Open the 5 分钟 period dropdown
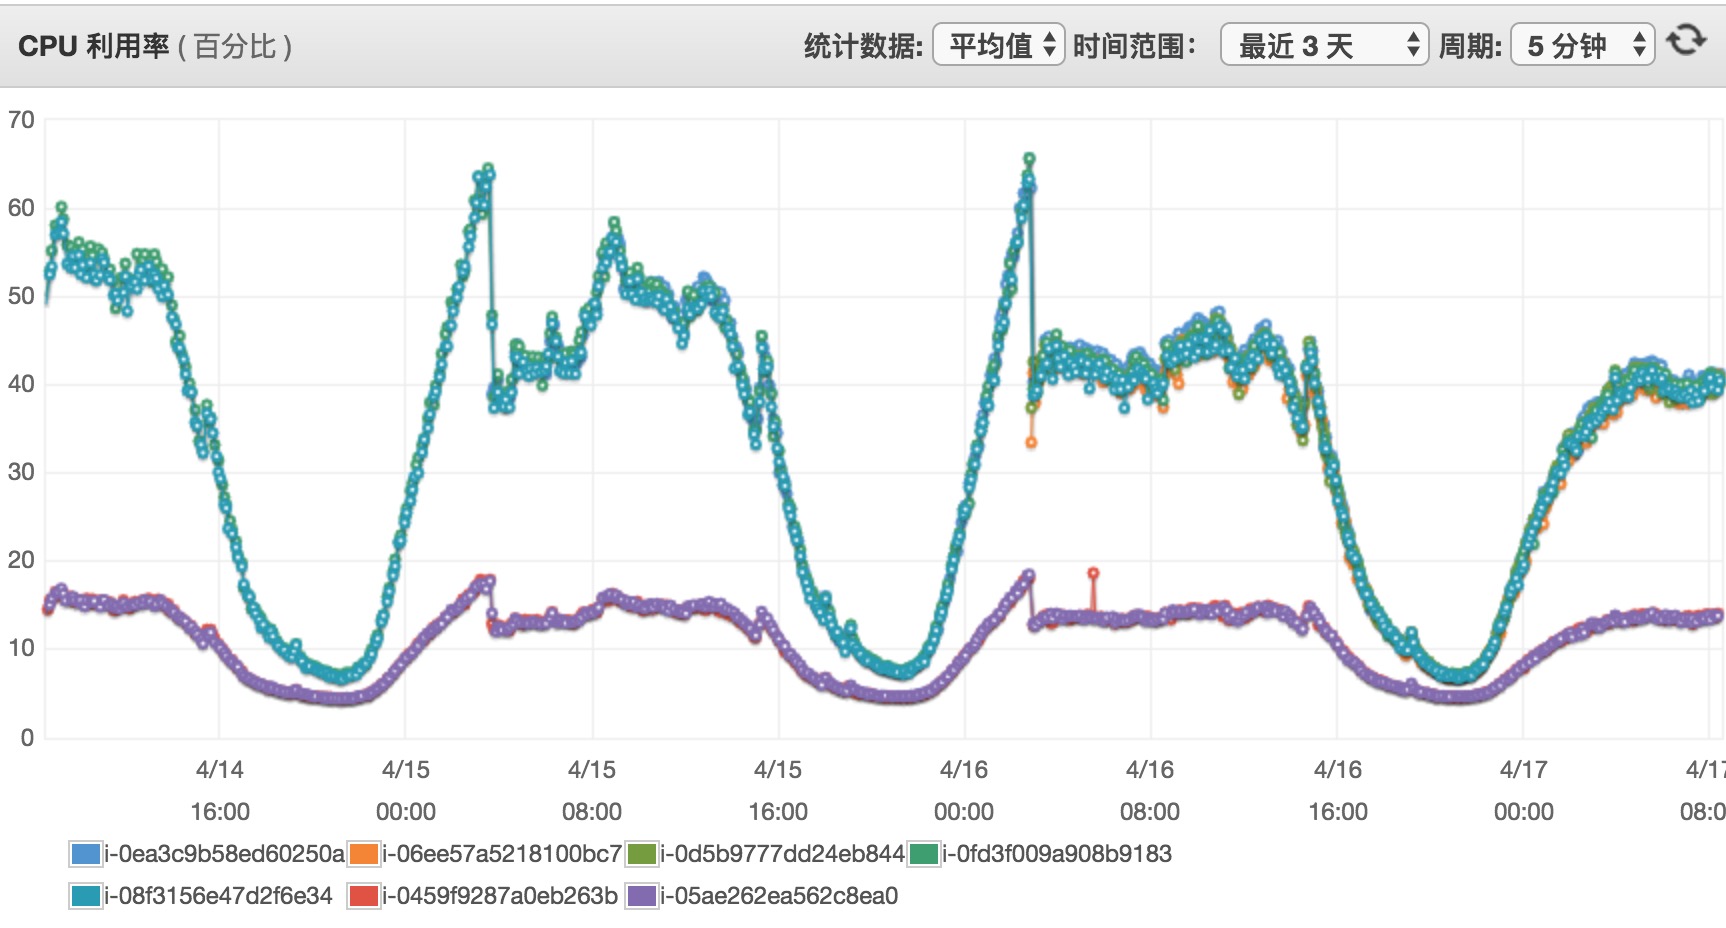Viewport: 1726px width, 928px height. point(1582,45)
